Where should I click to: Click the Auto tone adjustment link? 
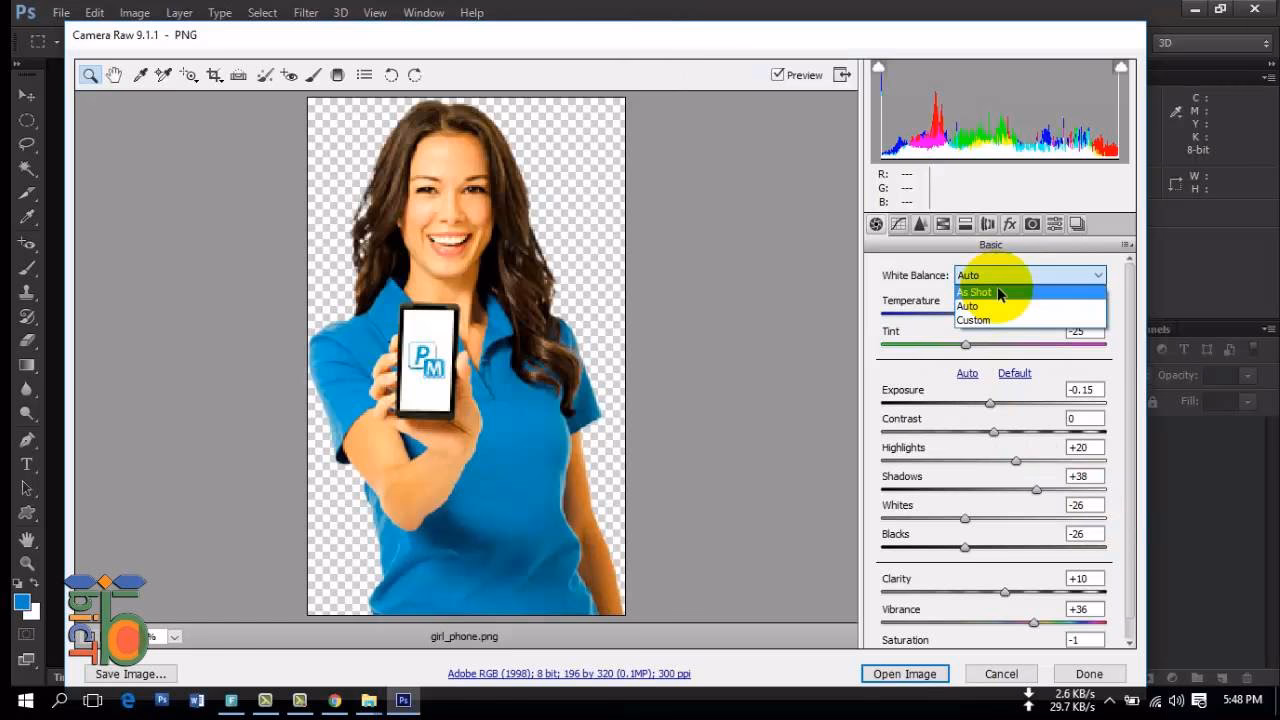click(x=967, y=372)
